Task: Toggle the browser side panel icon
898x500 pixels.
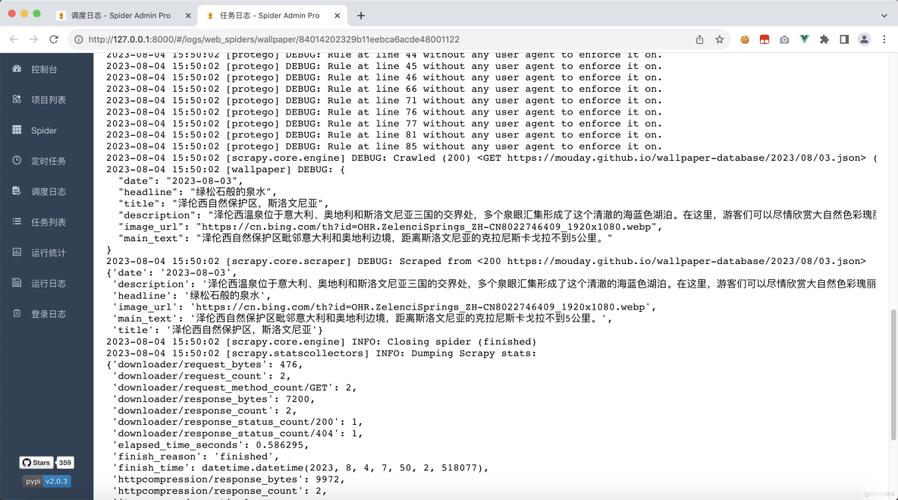Action: pos(844,39)
